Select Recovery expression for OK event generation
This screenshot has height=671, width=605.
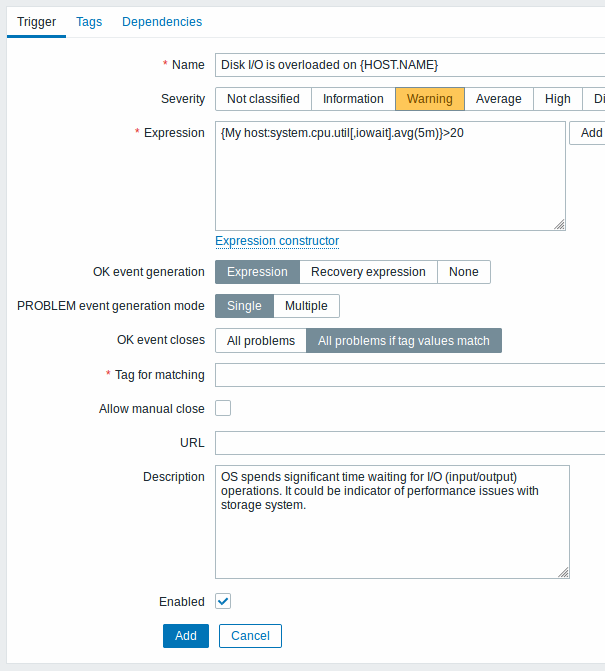368,272
